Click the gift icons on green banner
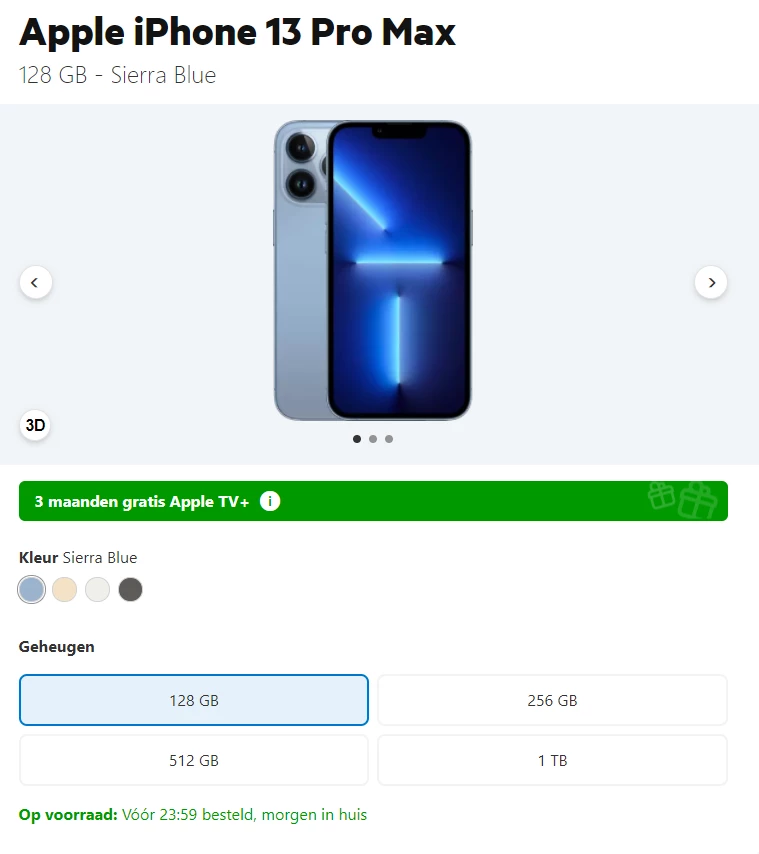 (682, 501)
